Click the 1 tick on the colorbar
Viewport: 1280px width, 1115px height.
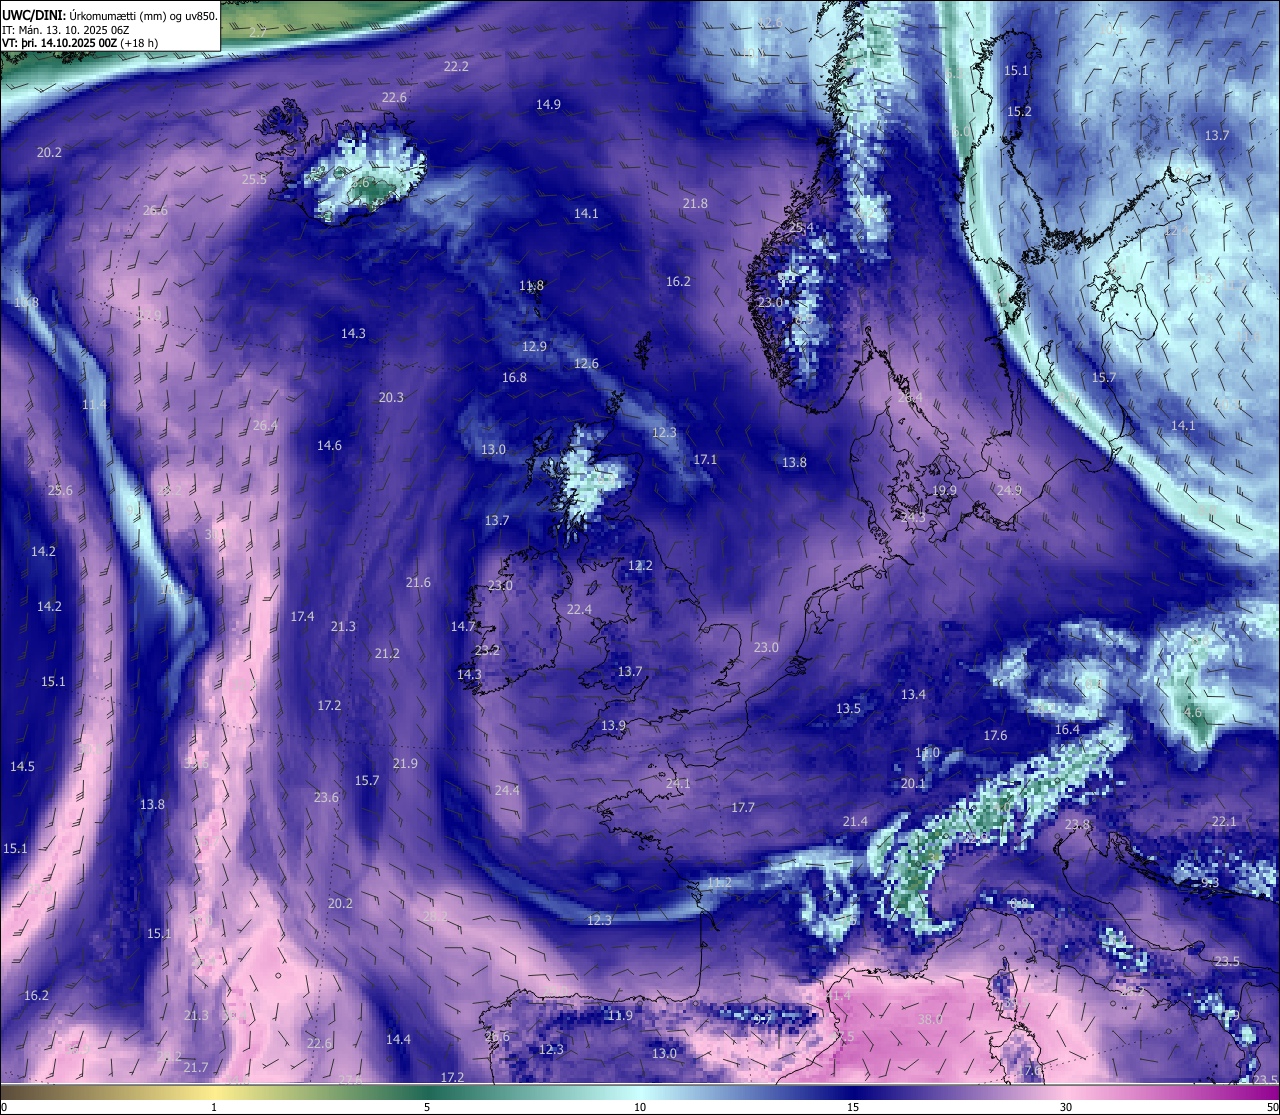[214, 1108]
